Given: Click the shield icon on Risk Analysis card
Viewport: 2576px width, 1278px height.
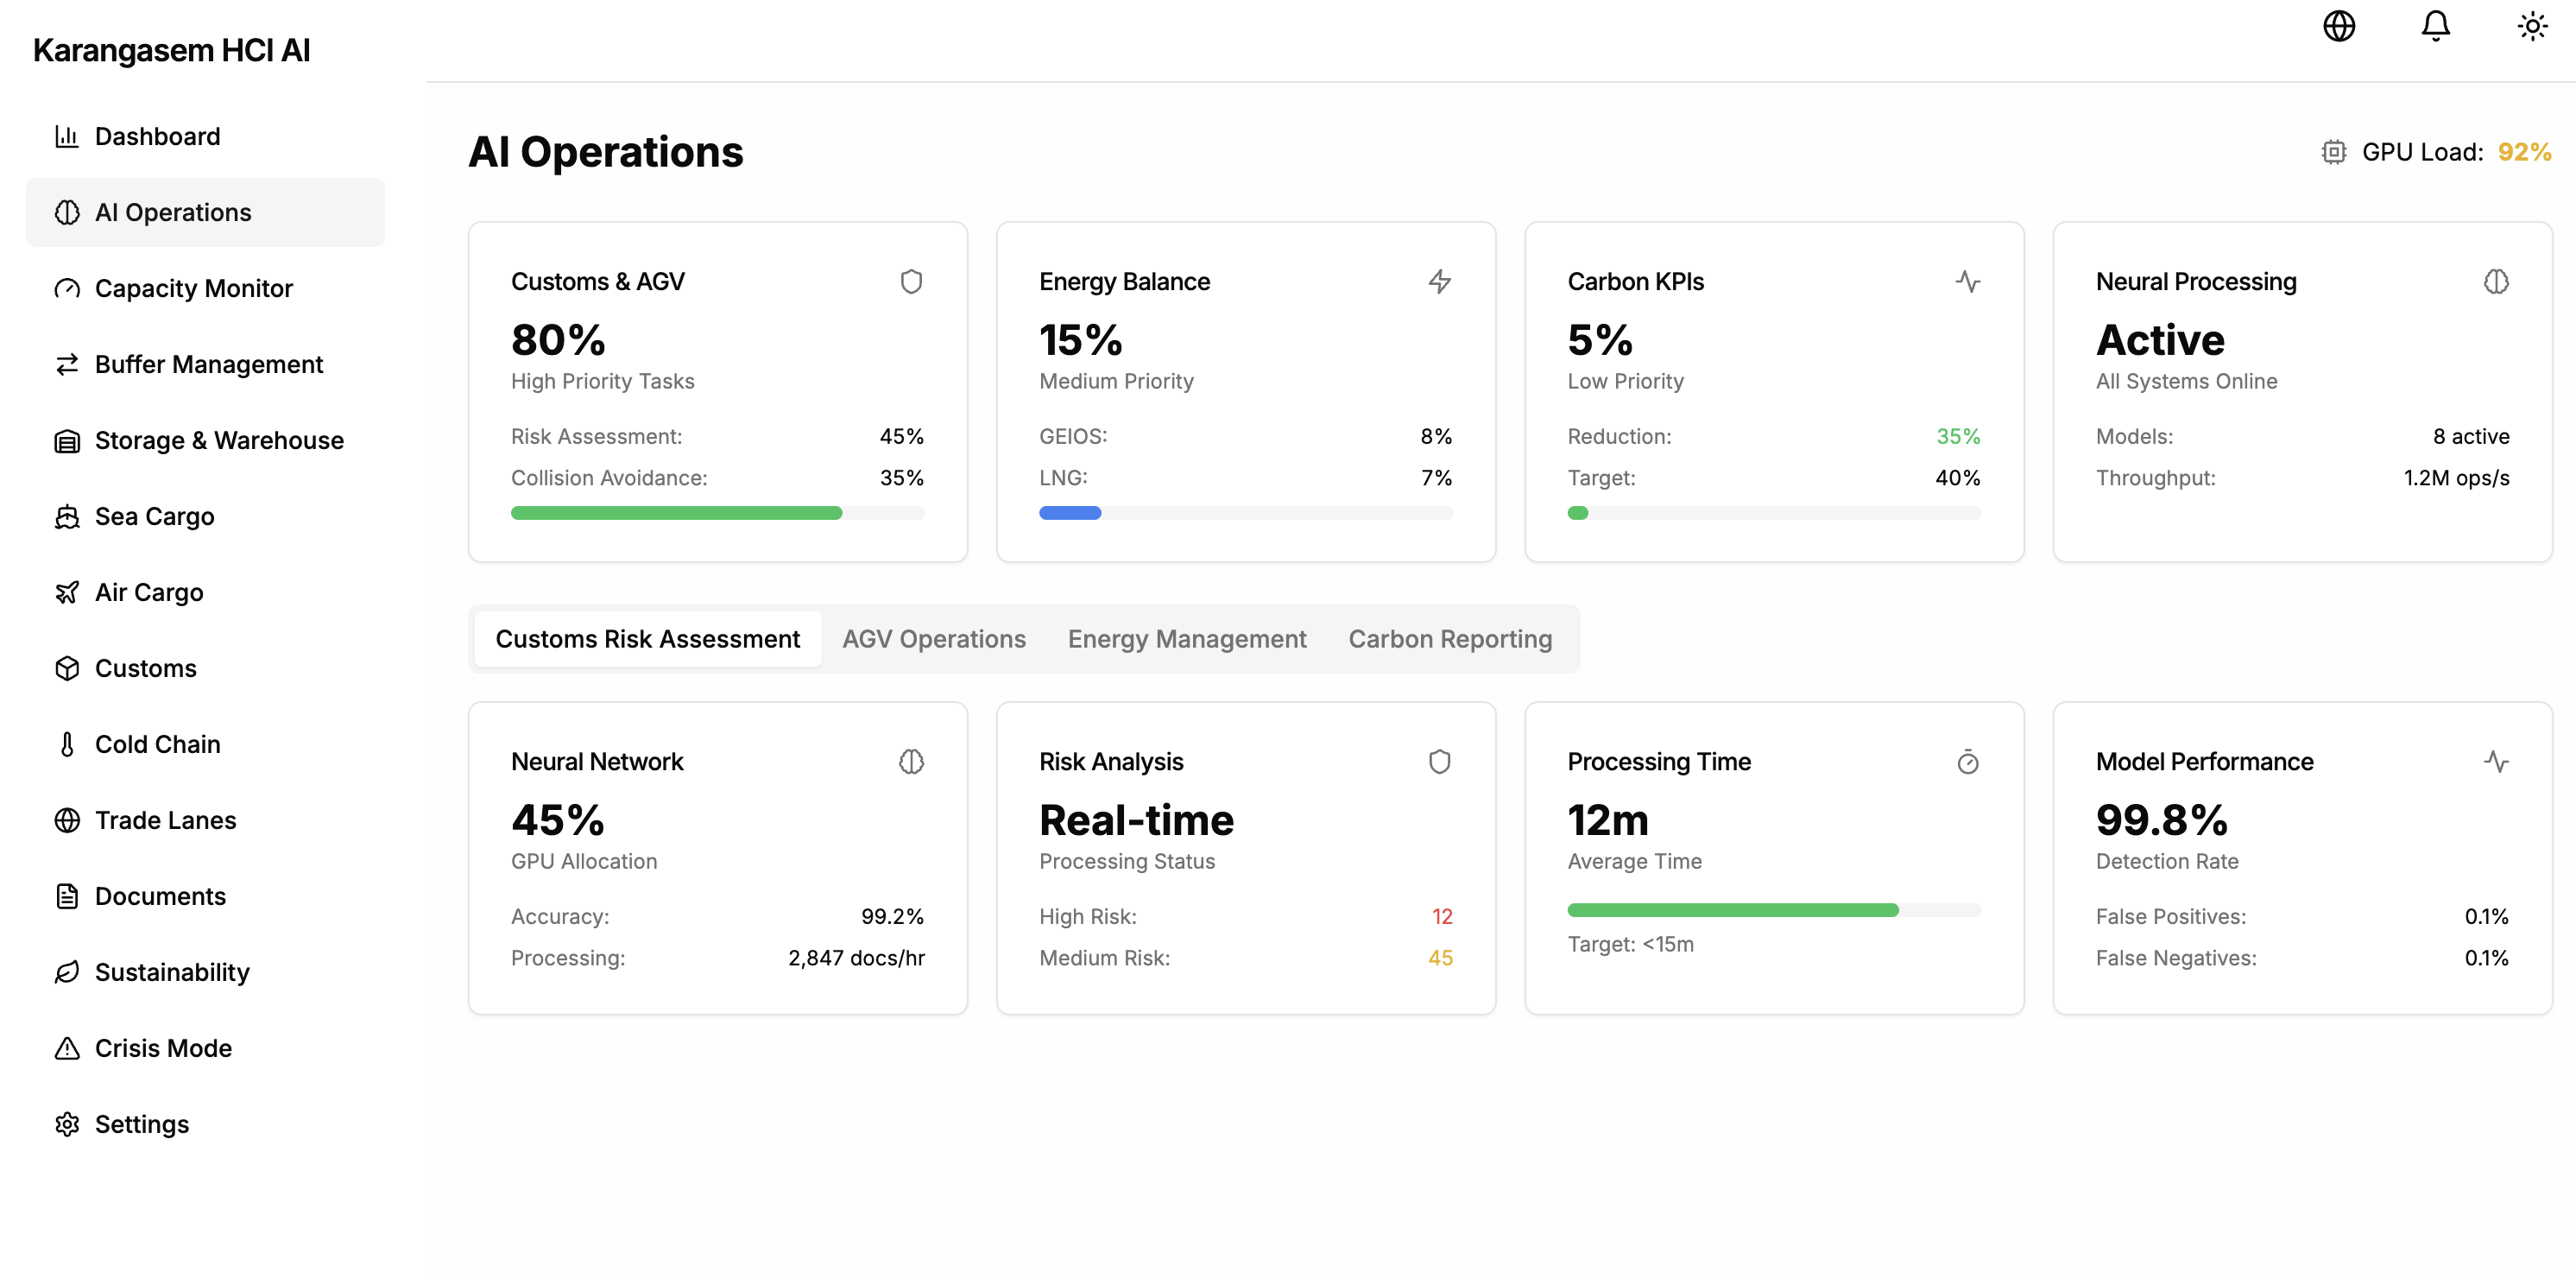Looking at the screenshot, I should (x=1440, y=761).
